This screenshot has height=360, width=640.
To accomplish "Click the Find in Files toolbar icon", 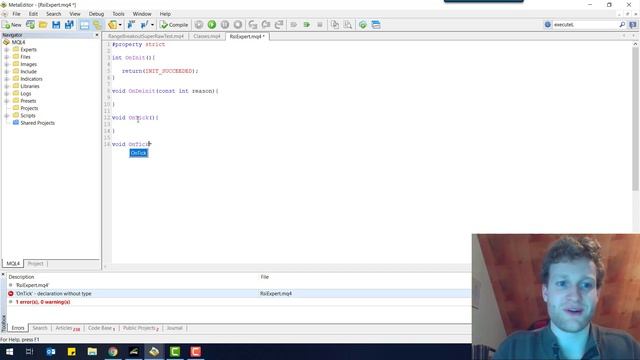I will click(347, 25).
